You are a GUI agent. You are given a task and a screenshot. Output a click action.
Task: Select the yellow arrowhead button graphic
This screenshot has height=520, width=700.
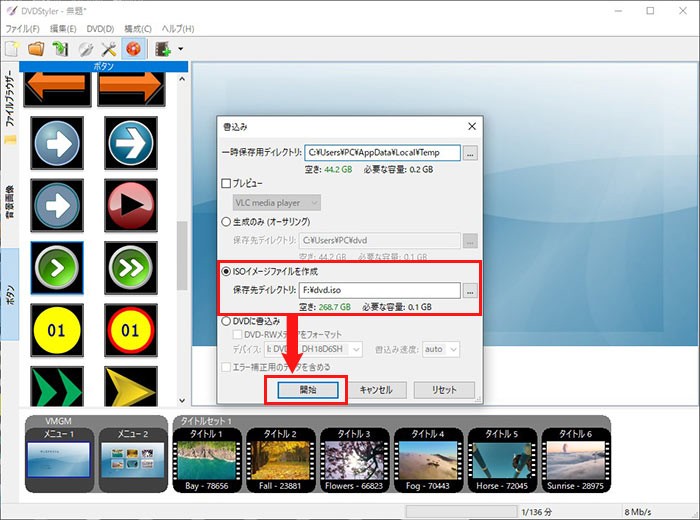(x=131, y=387)
